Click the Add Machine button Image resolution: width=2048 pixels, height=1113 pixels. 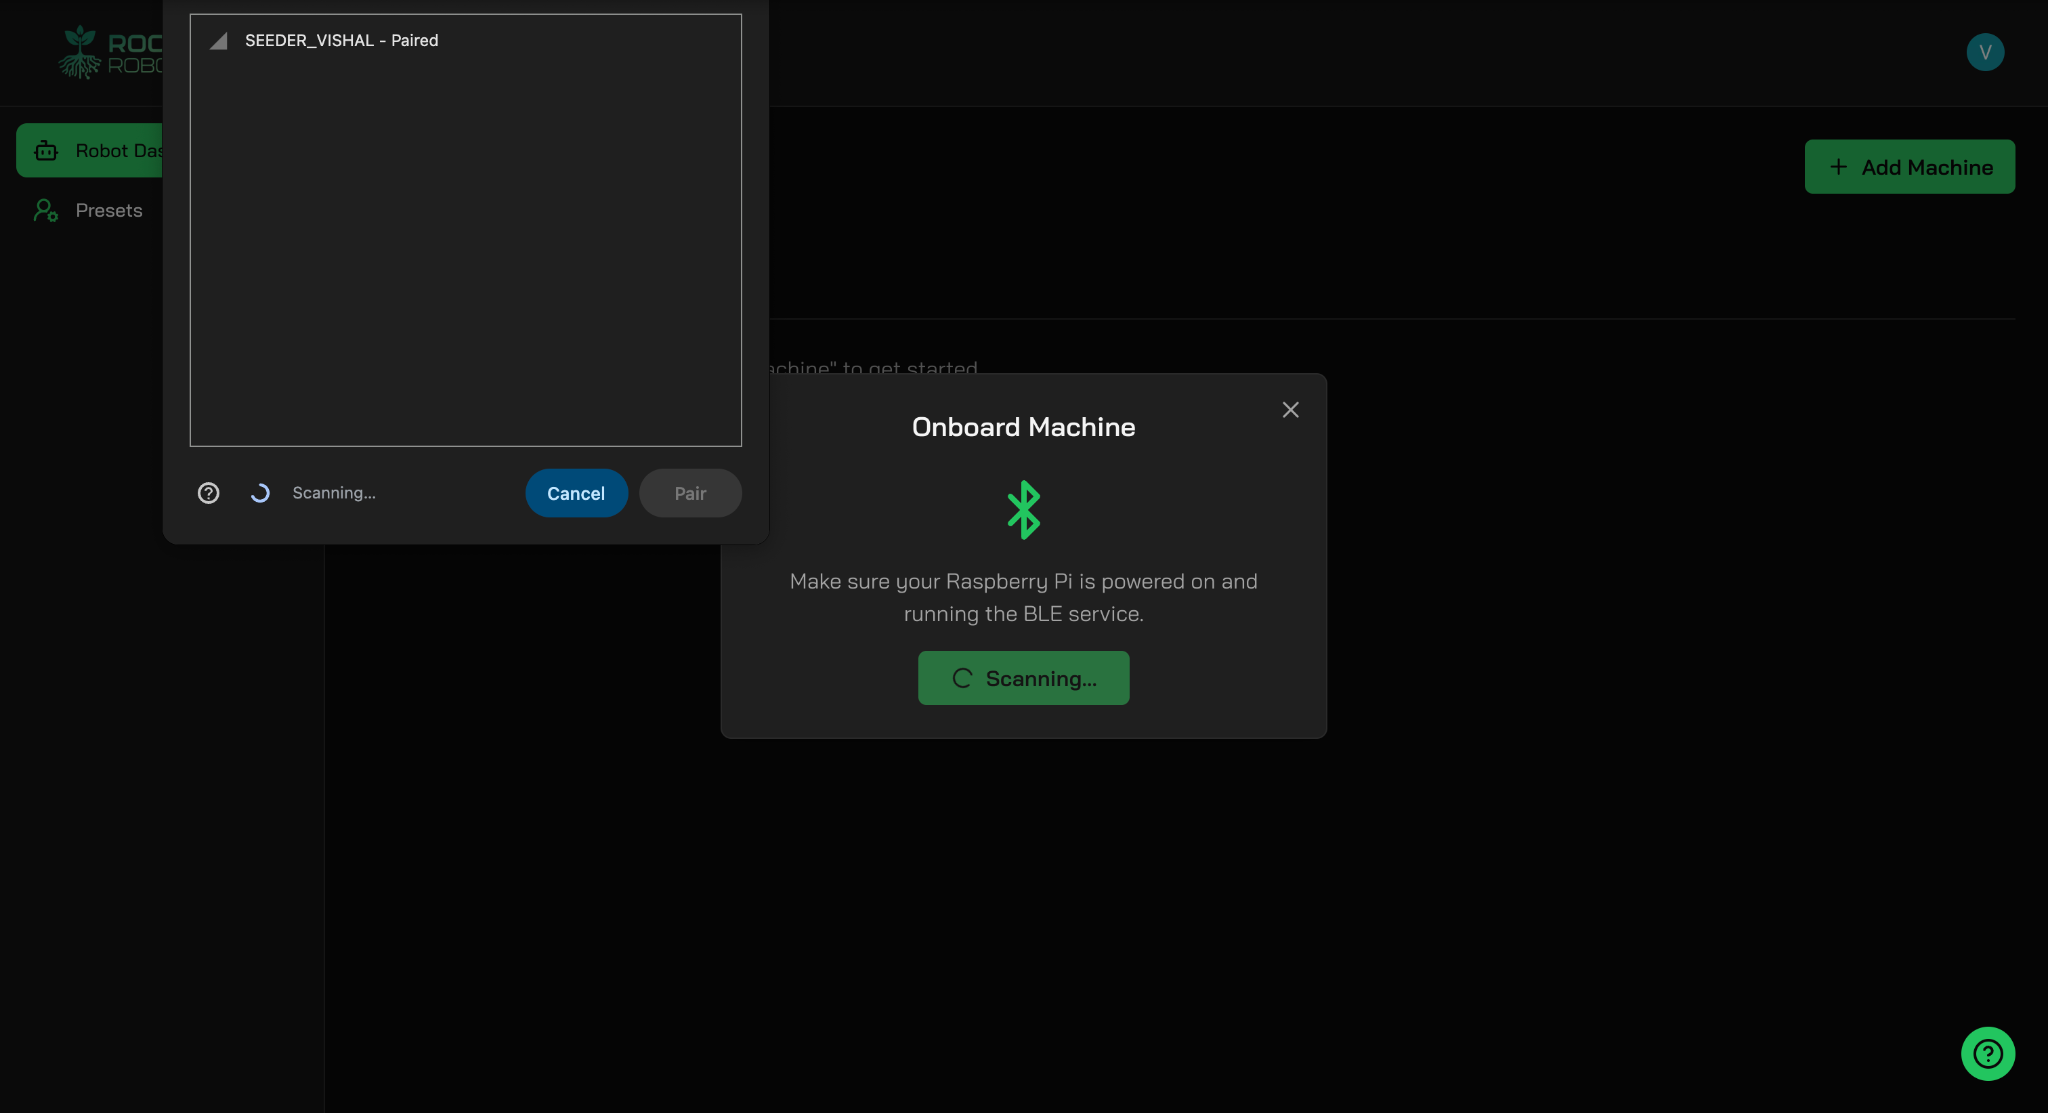point(1909,167)
